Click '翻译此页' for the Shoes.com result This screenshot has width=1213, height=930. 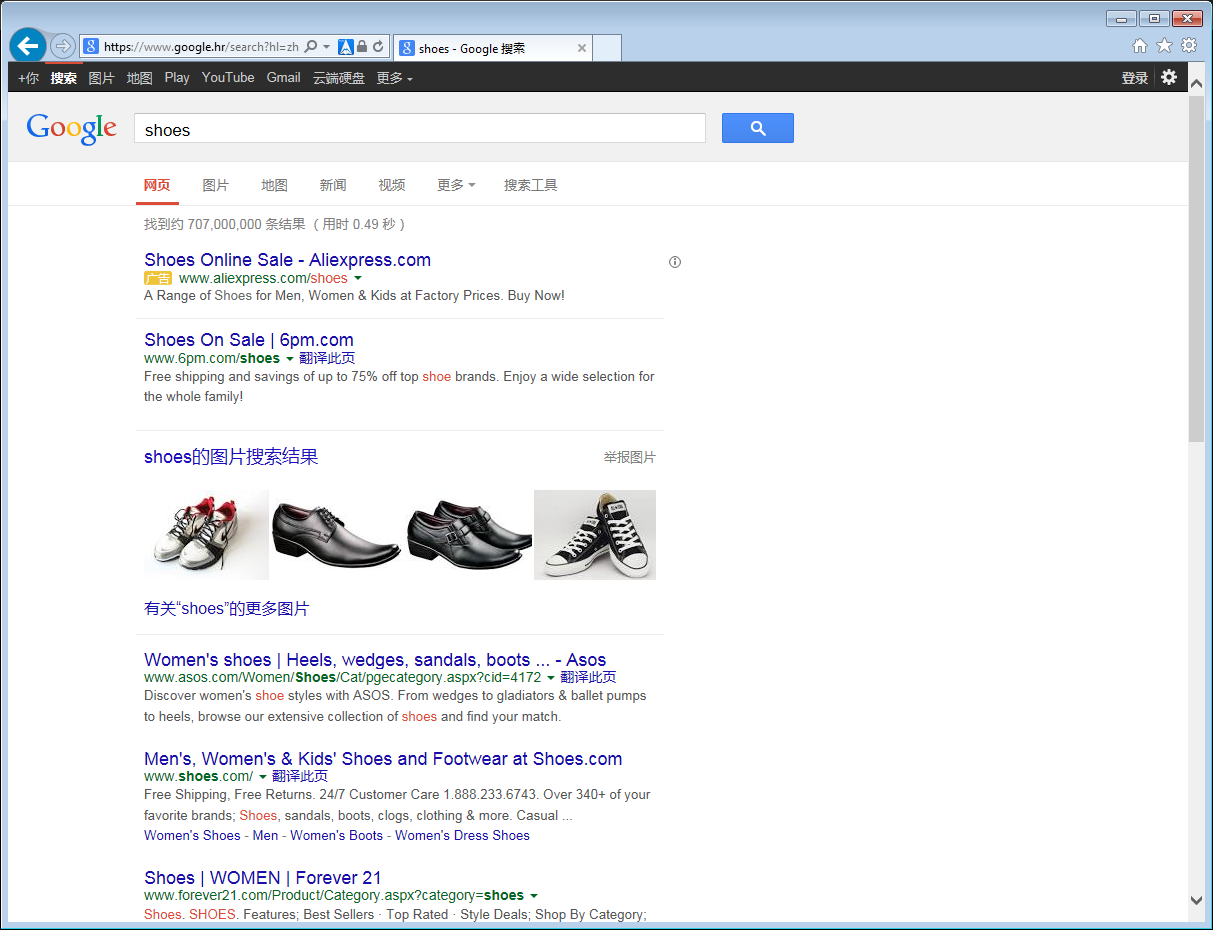pos(300,776)
